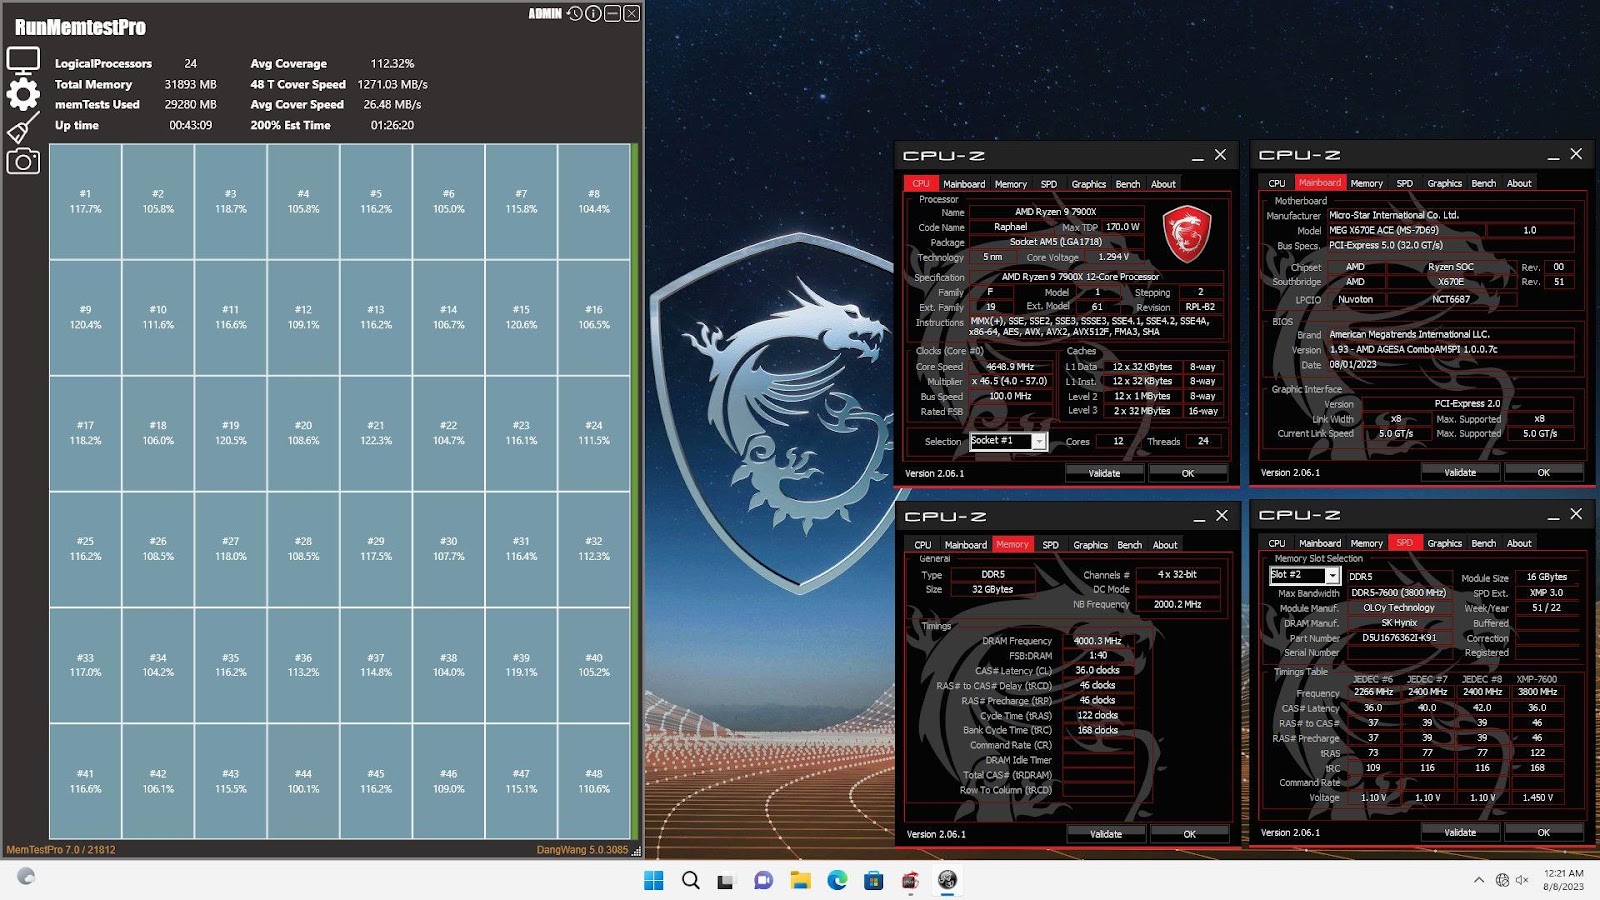This screenshot has height=900, width=1600.
Task: Open the history clock icon in RunMemtestPro
Action: (574, 13)
